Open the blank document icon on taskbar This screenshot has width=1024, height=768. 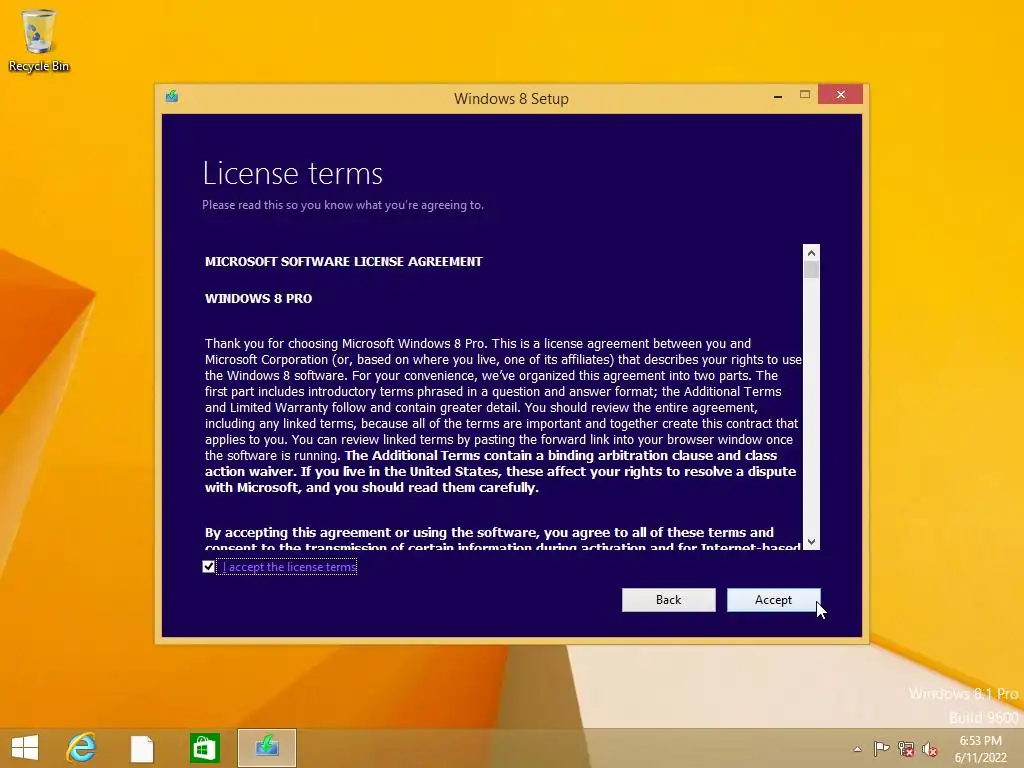click(x=142, y=748)
